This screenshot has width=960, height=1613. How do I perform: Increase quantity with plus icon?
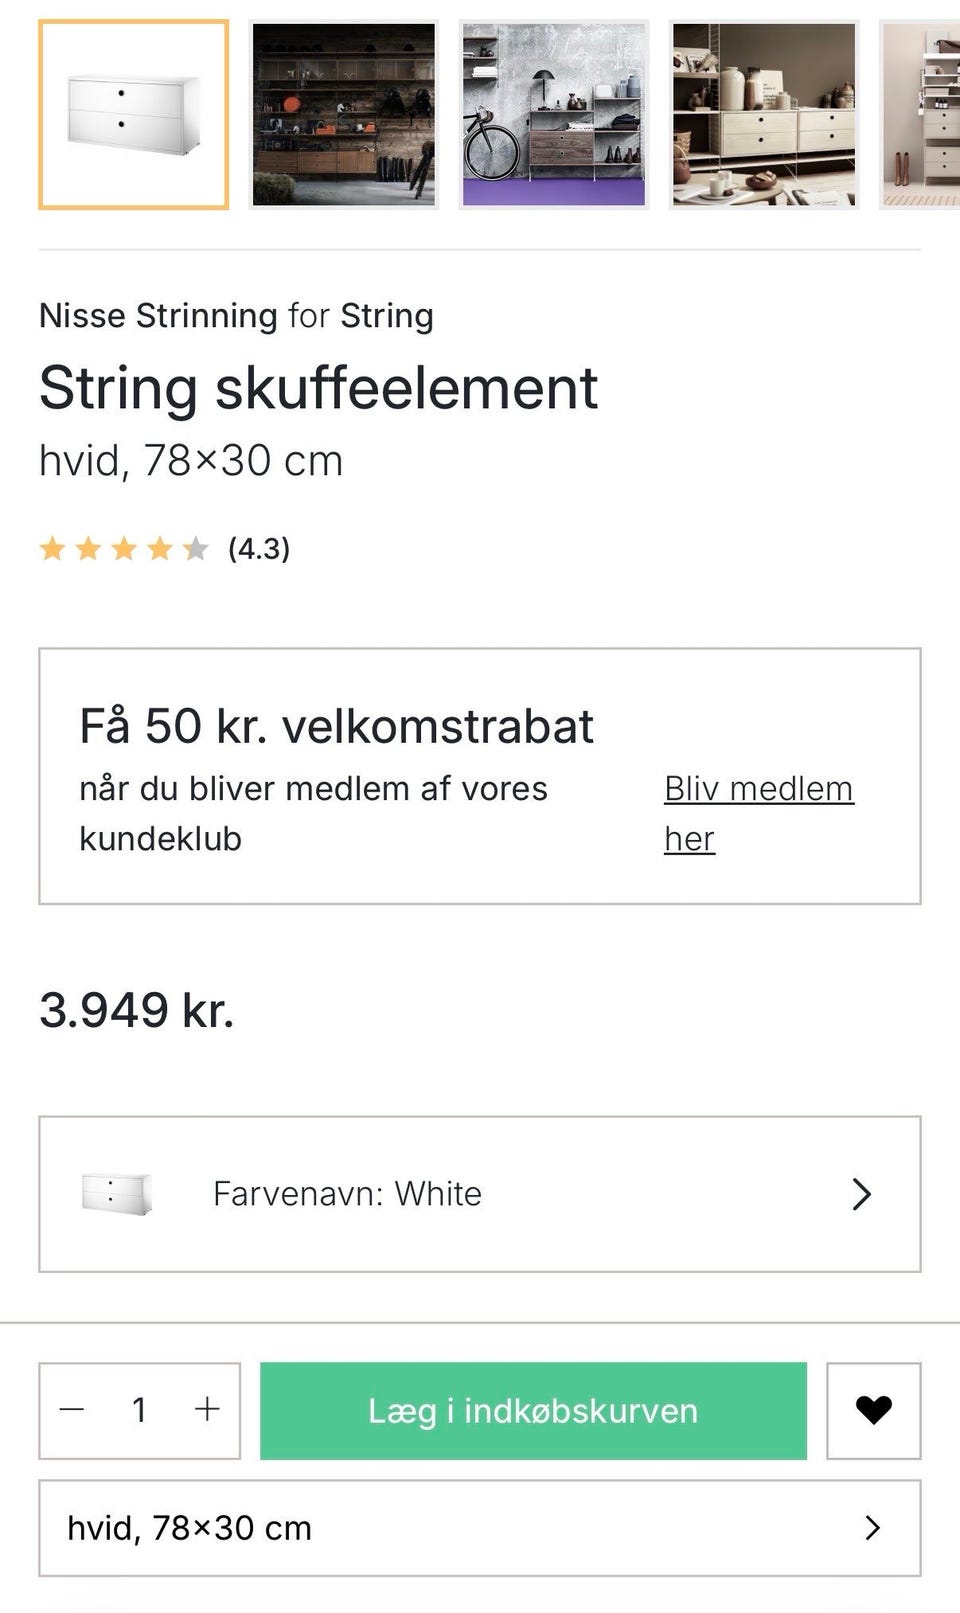point(207,1410)
